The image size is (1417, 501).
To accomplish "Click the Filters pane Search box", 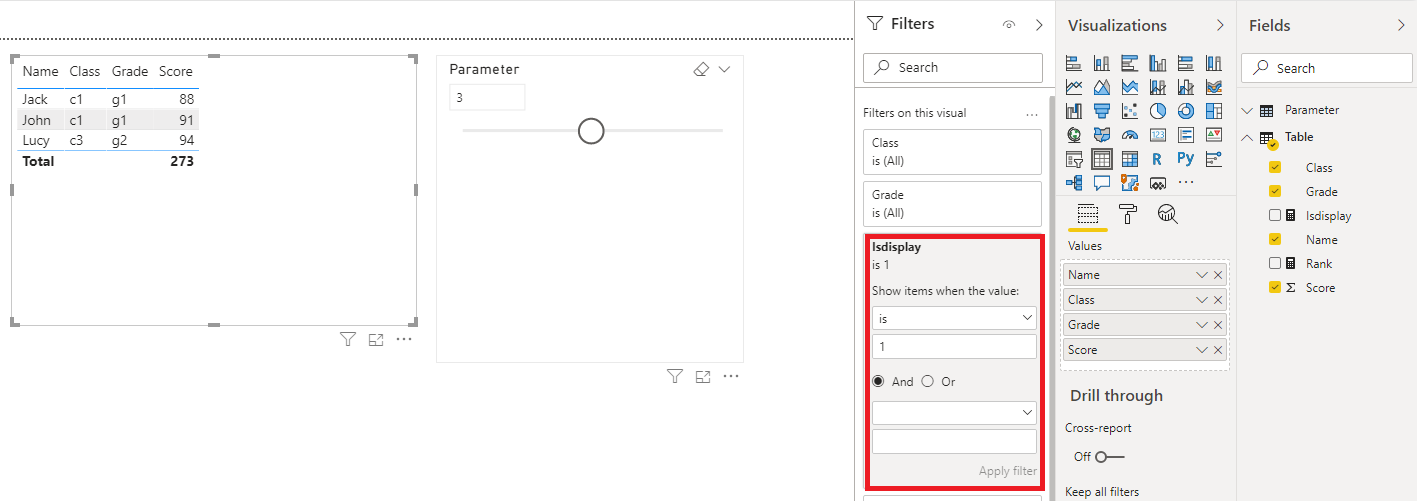I will (952, 67).
